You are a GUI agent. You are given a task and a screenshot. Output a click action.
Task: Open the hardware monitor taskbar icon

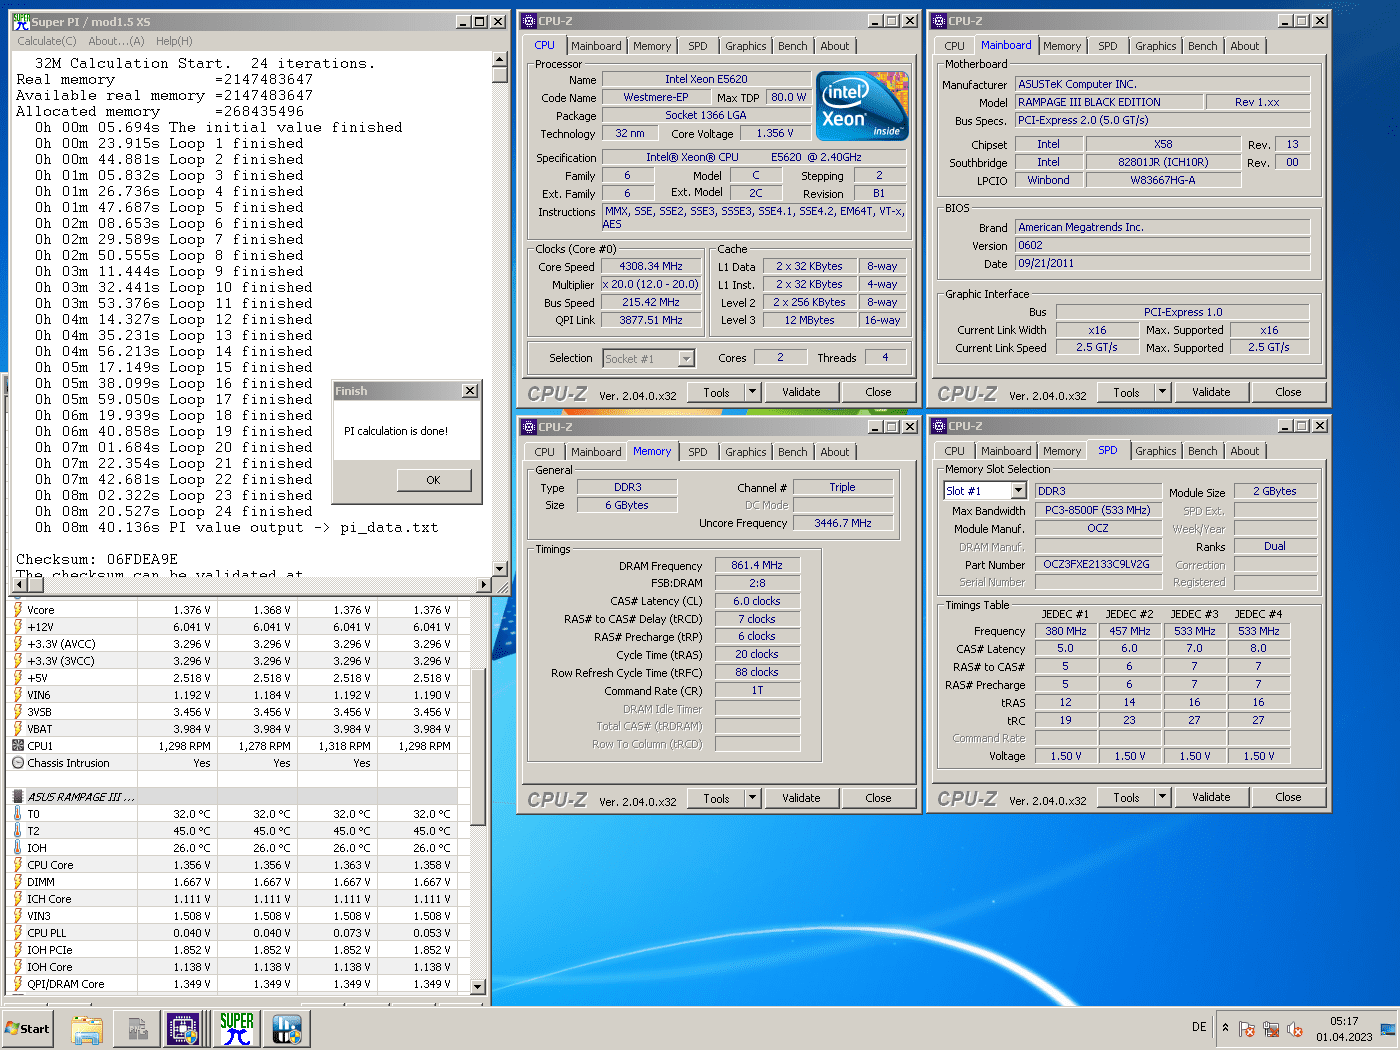[286, 1029]
